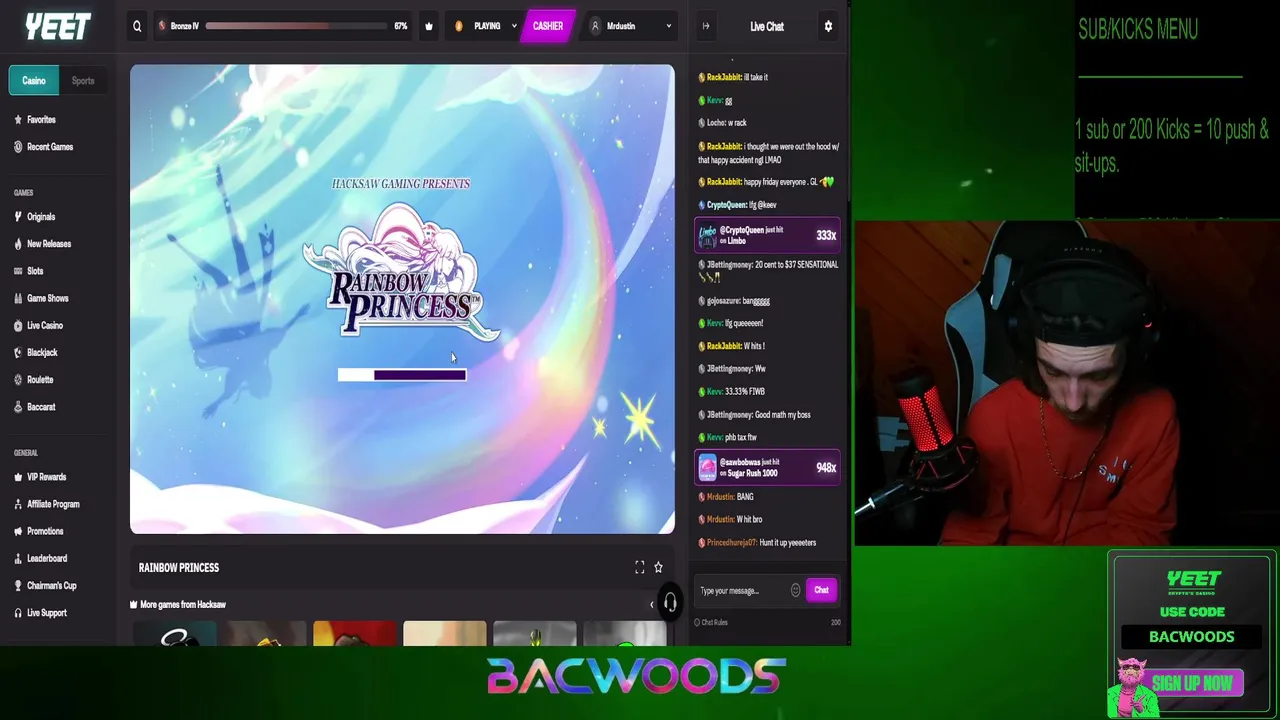This screenshot has height=720, width=1280.
Task: Click the CryptoQueen Limbo 333x win card
Action: point(768,236)
